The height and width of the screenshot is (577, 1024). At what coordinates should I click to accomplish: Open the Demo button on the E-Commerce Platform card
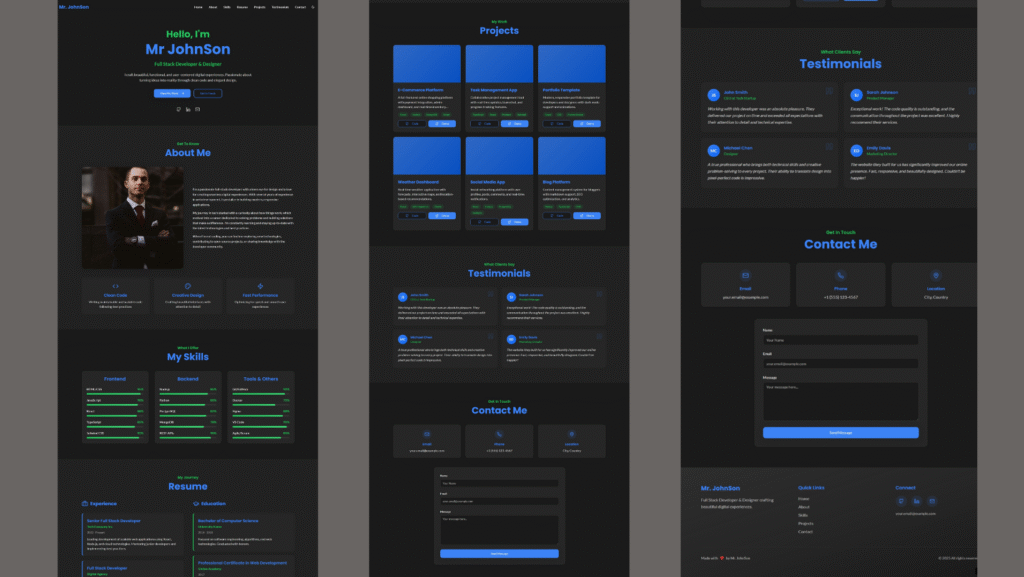442,123
